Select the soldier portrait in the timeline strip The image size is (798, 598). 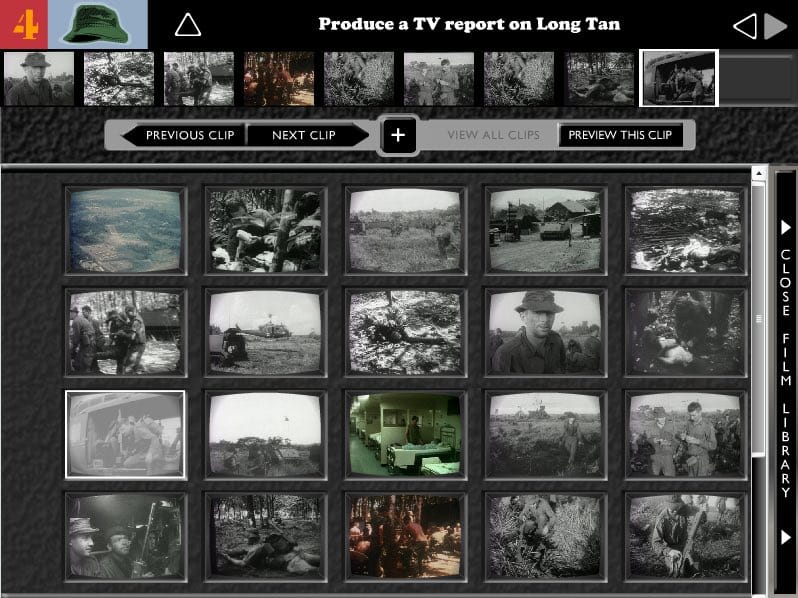click(x=39, y=79)
